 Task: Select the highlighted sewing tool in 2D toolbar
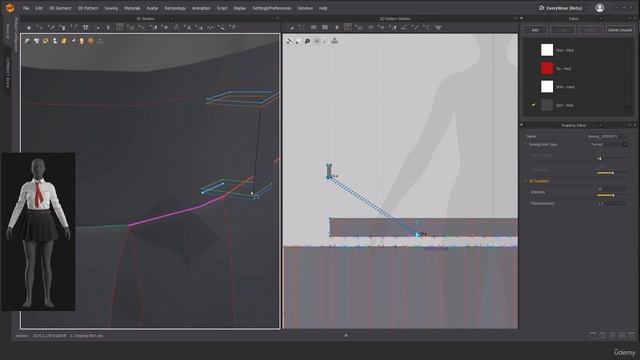tap(348, 27)
